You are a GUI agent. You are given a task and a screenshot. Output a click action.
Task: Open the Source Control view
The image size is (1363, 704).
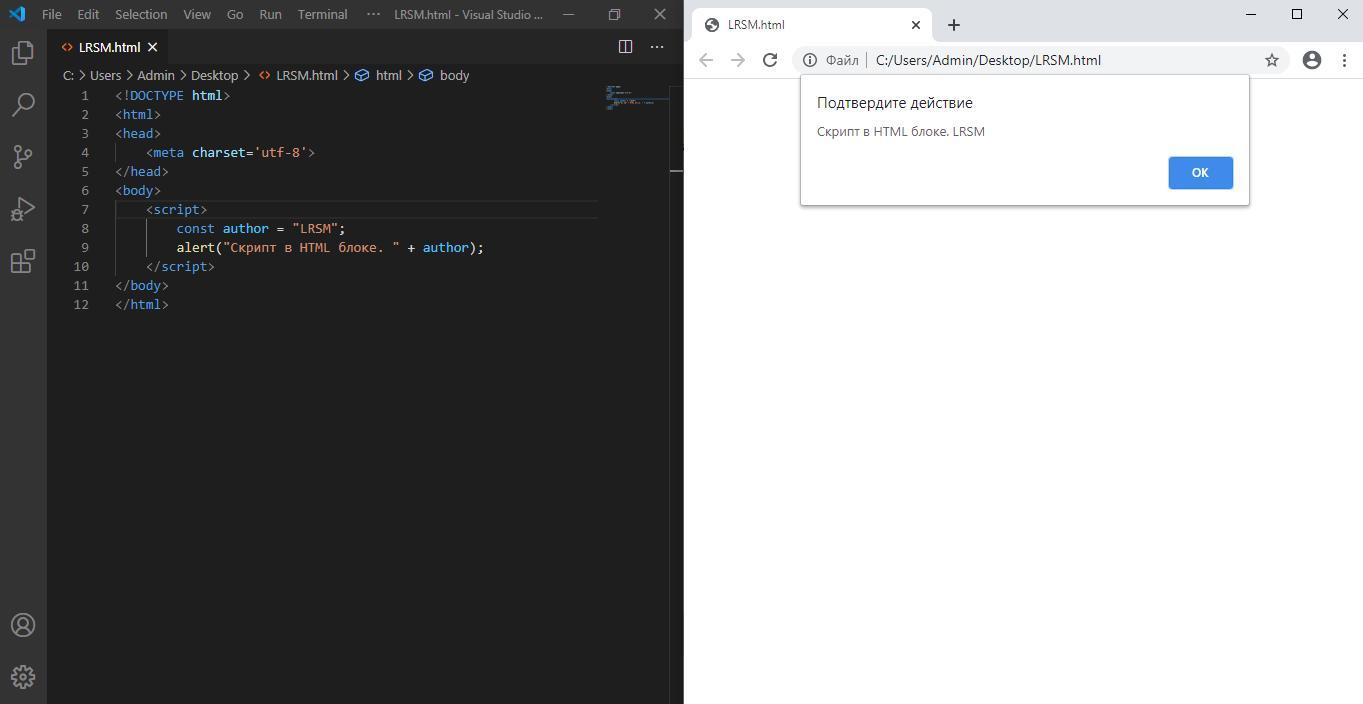(x=23, y=157)
